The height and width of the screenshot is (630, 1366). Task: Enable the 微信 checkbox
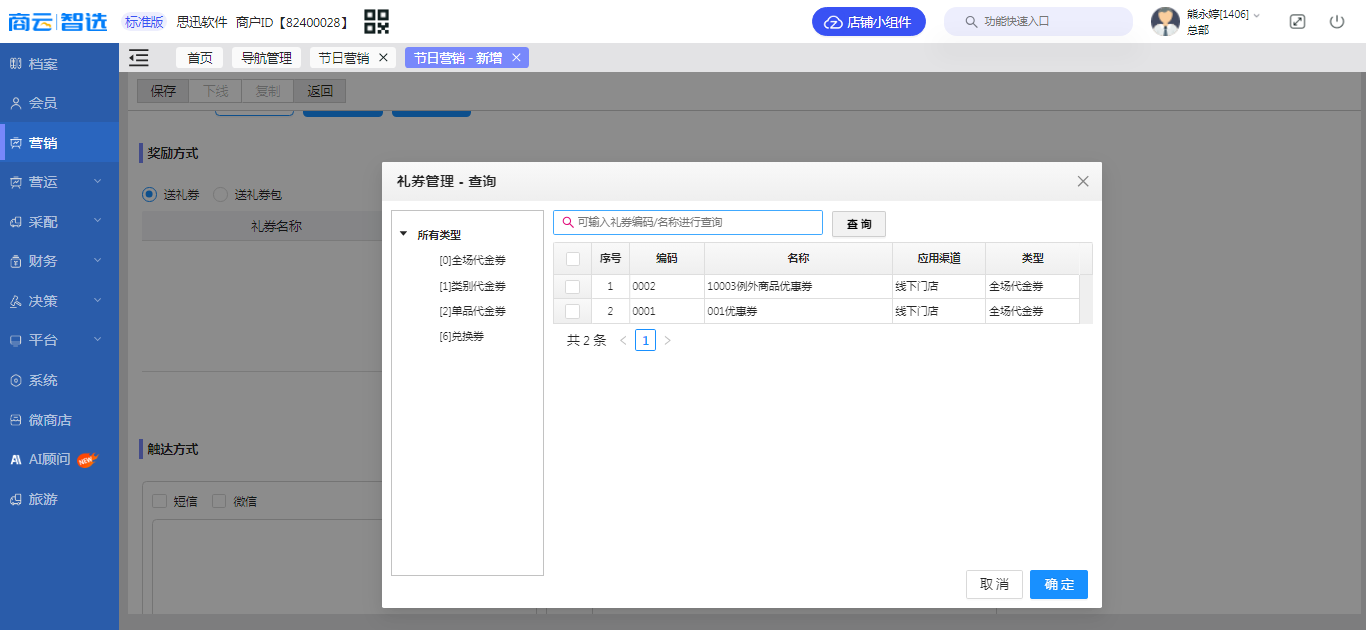click(219, 501)
